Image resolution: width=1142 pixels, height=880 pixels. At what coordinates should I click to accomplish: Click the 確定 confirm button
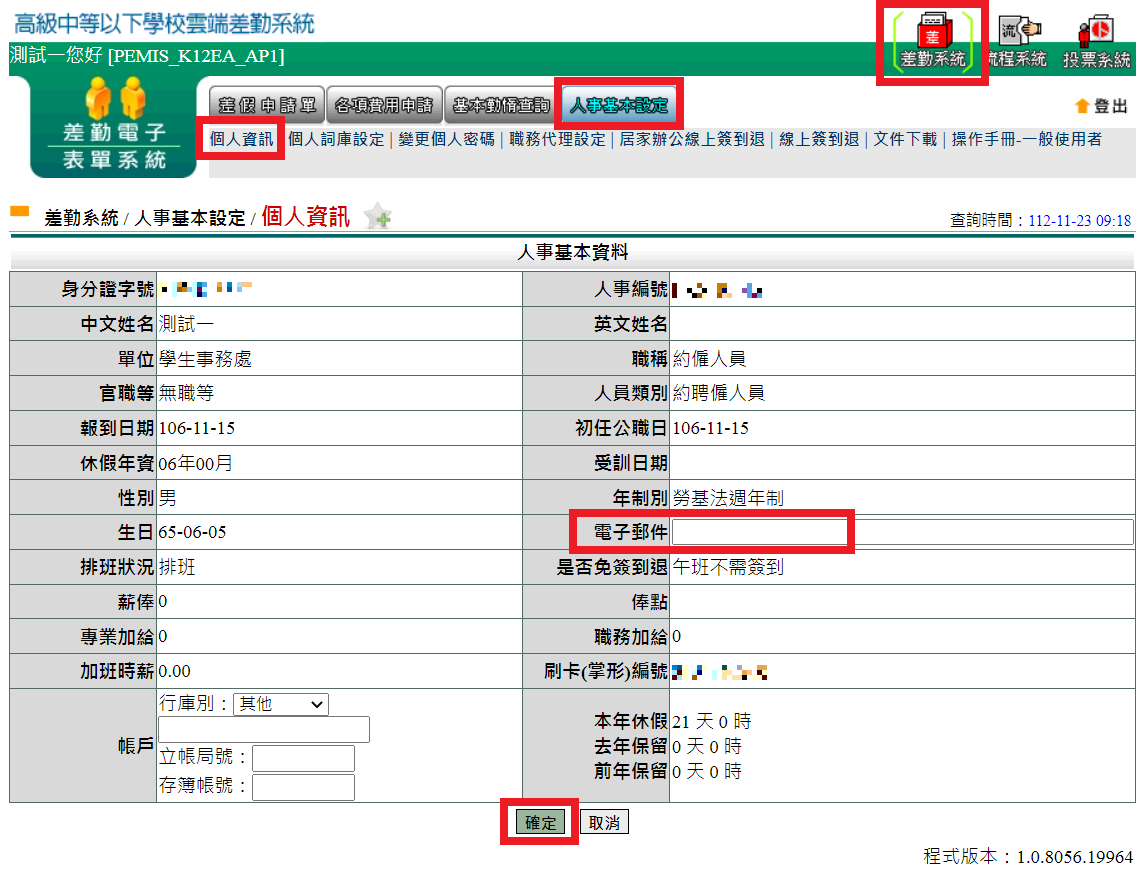pyautogui.click(x=538, y=821)
